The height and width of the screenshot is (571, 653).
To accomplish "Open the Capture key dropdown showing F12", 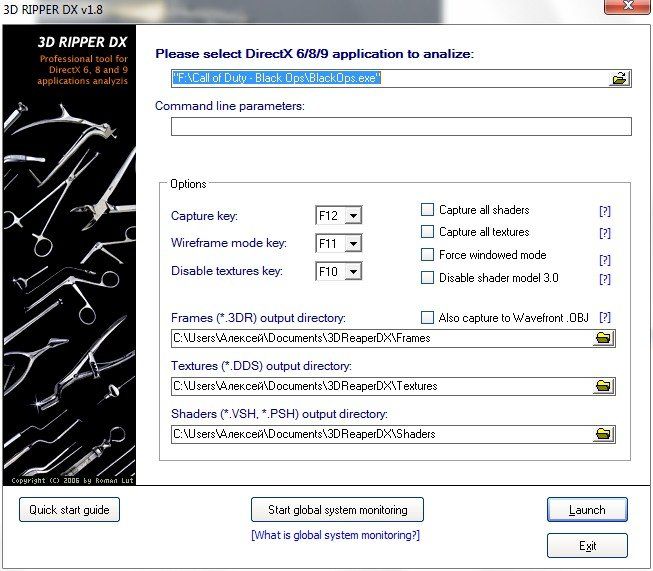I will point(354,216).
